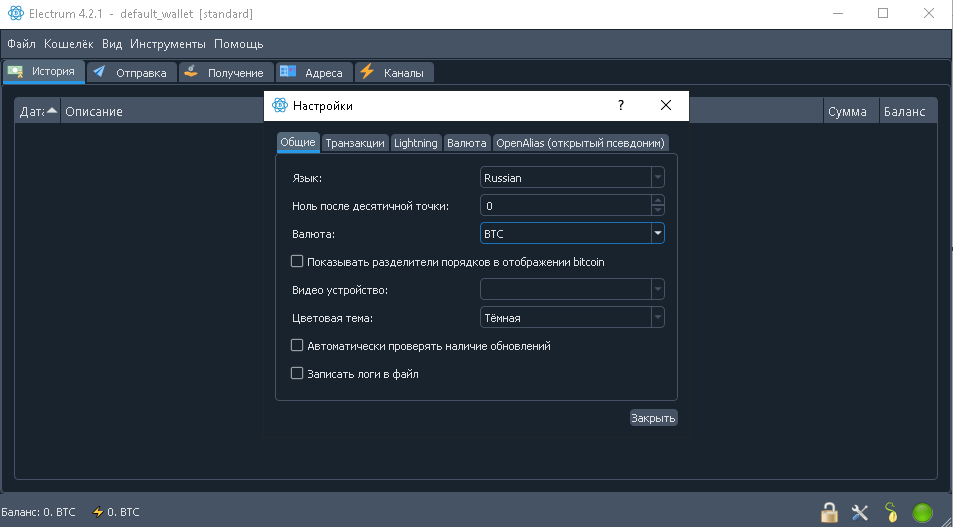Click the lightning bolt balance icon
953x527 pixels.
click(97, 512)
